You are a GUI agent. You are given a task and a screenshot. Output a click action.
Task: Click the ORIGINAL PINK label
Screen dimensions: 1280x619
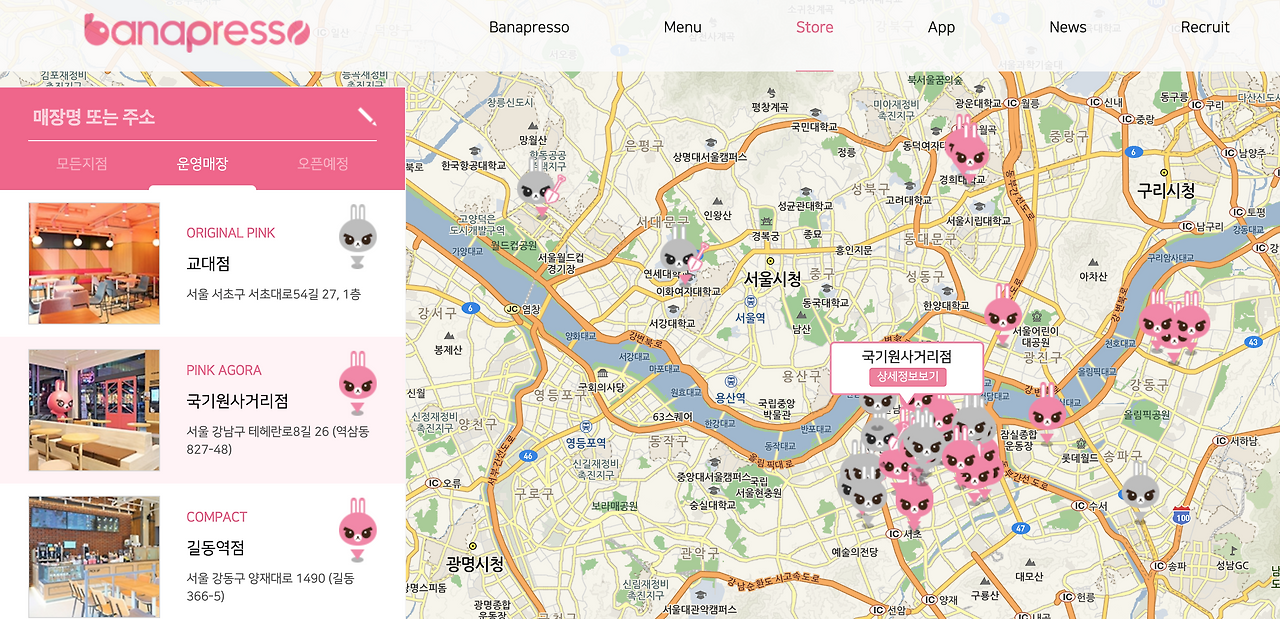pos(231,233)
